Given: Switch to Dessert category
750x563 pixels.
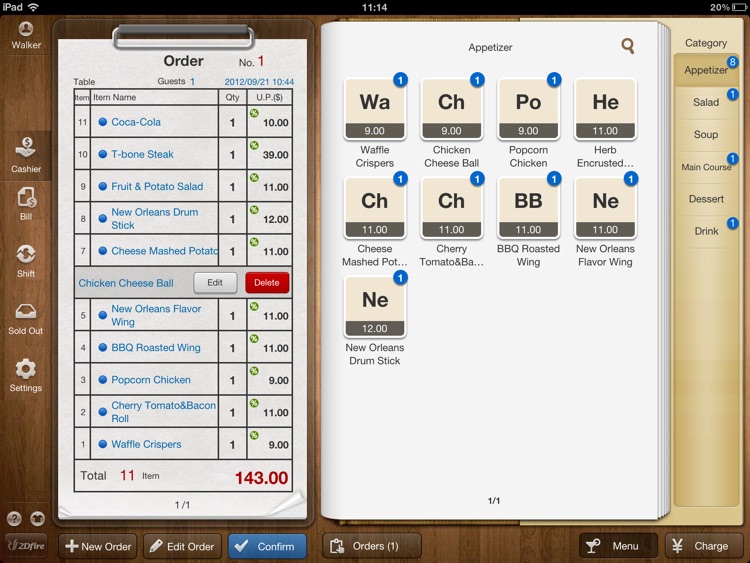Looking at the screenshot, I should [706, 199].
